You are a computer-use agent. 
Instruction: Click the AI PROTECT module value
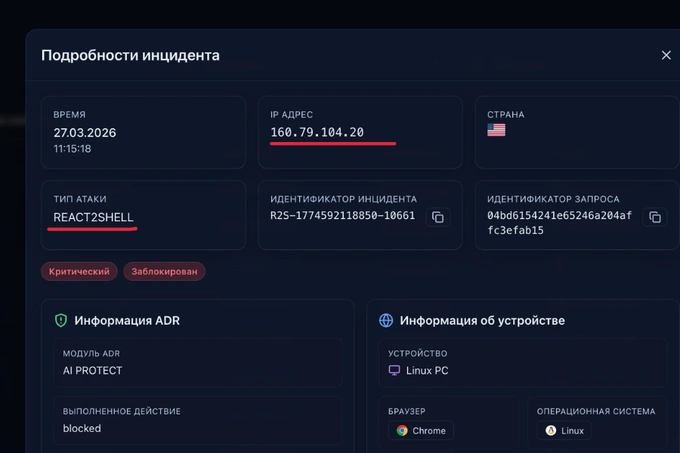pos(92,371)
